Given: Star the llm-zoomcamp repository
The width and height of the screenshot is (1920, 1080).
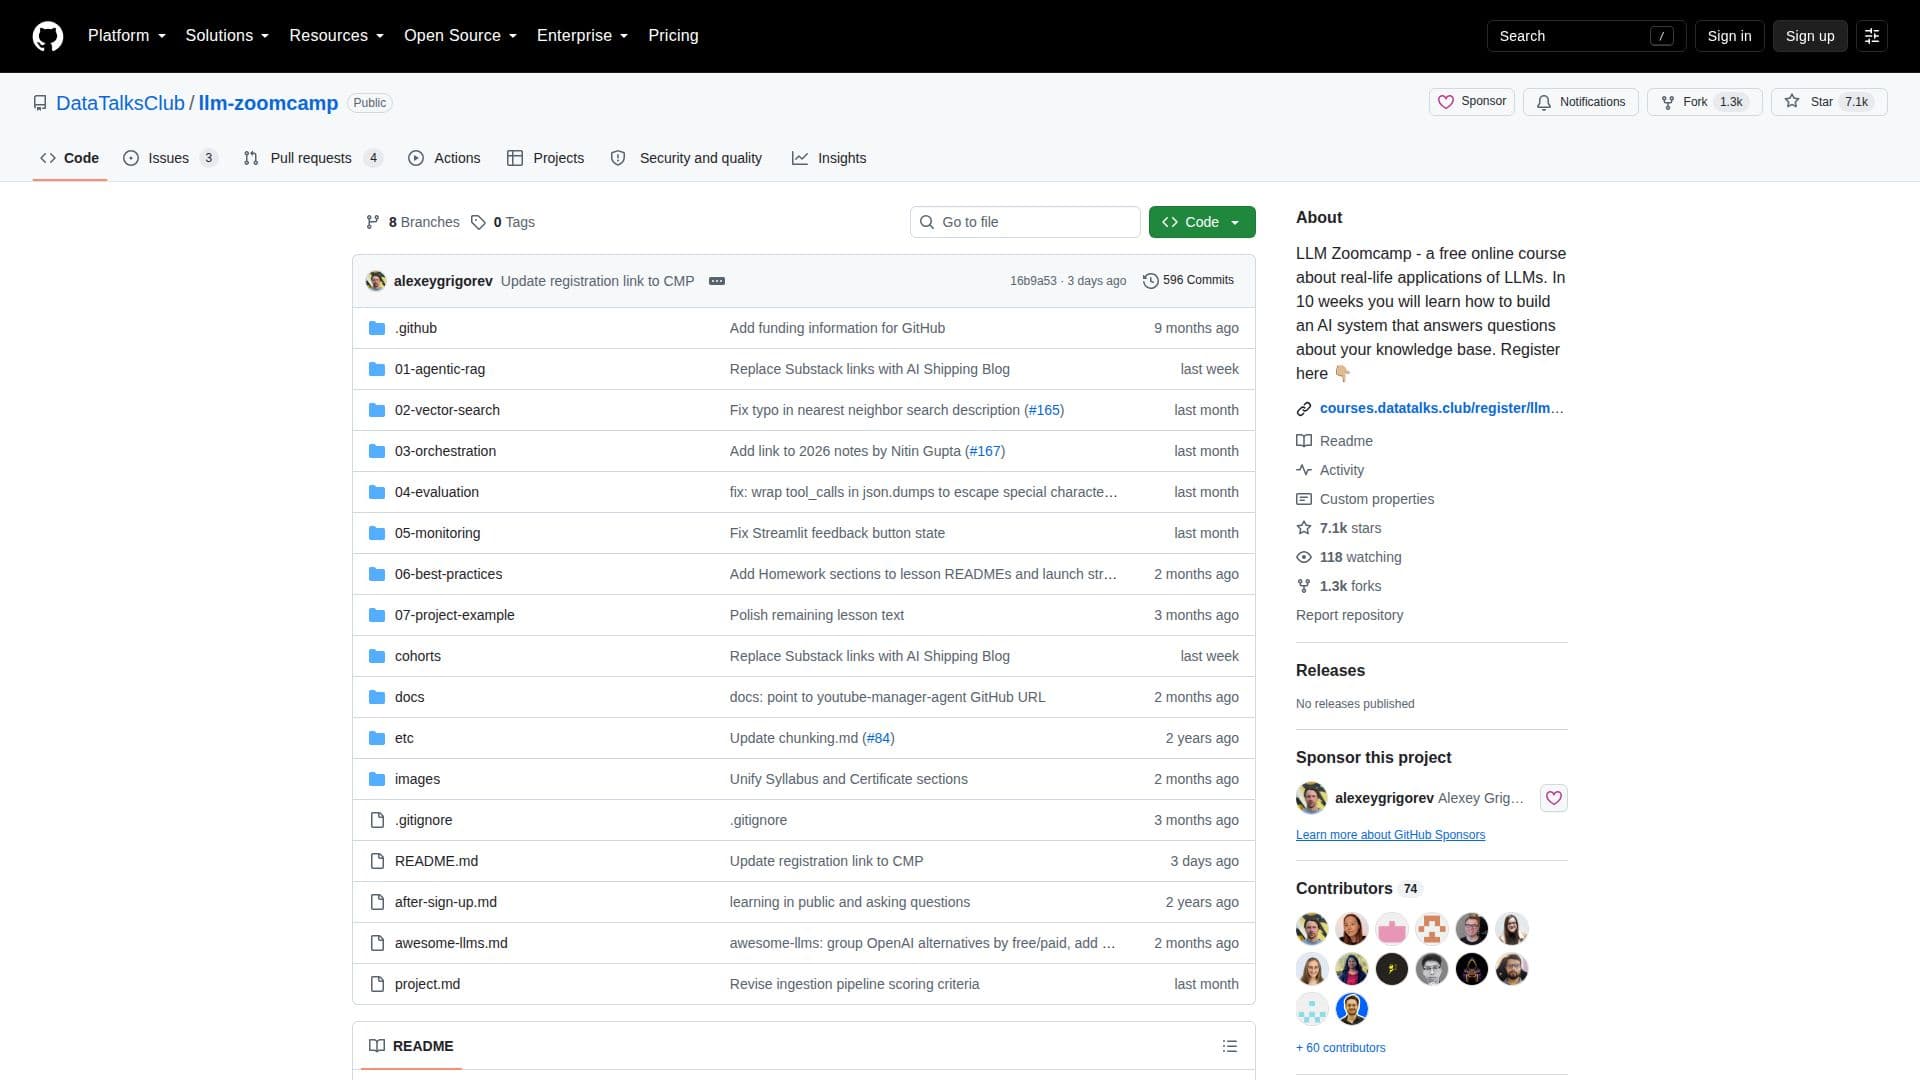Looking at the screenshot, I should [1828, 102].
